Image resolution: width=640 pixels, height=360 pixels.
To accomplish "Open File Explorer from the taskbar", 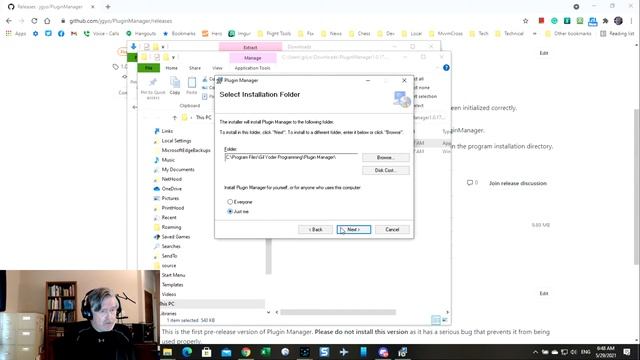I will (167, 352).
